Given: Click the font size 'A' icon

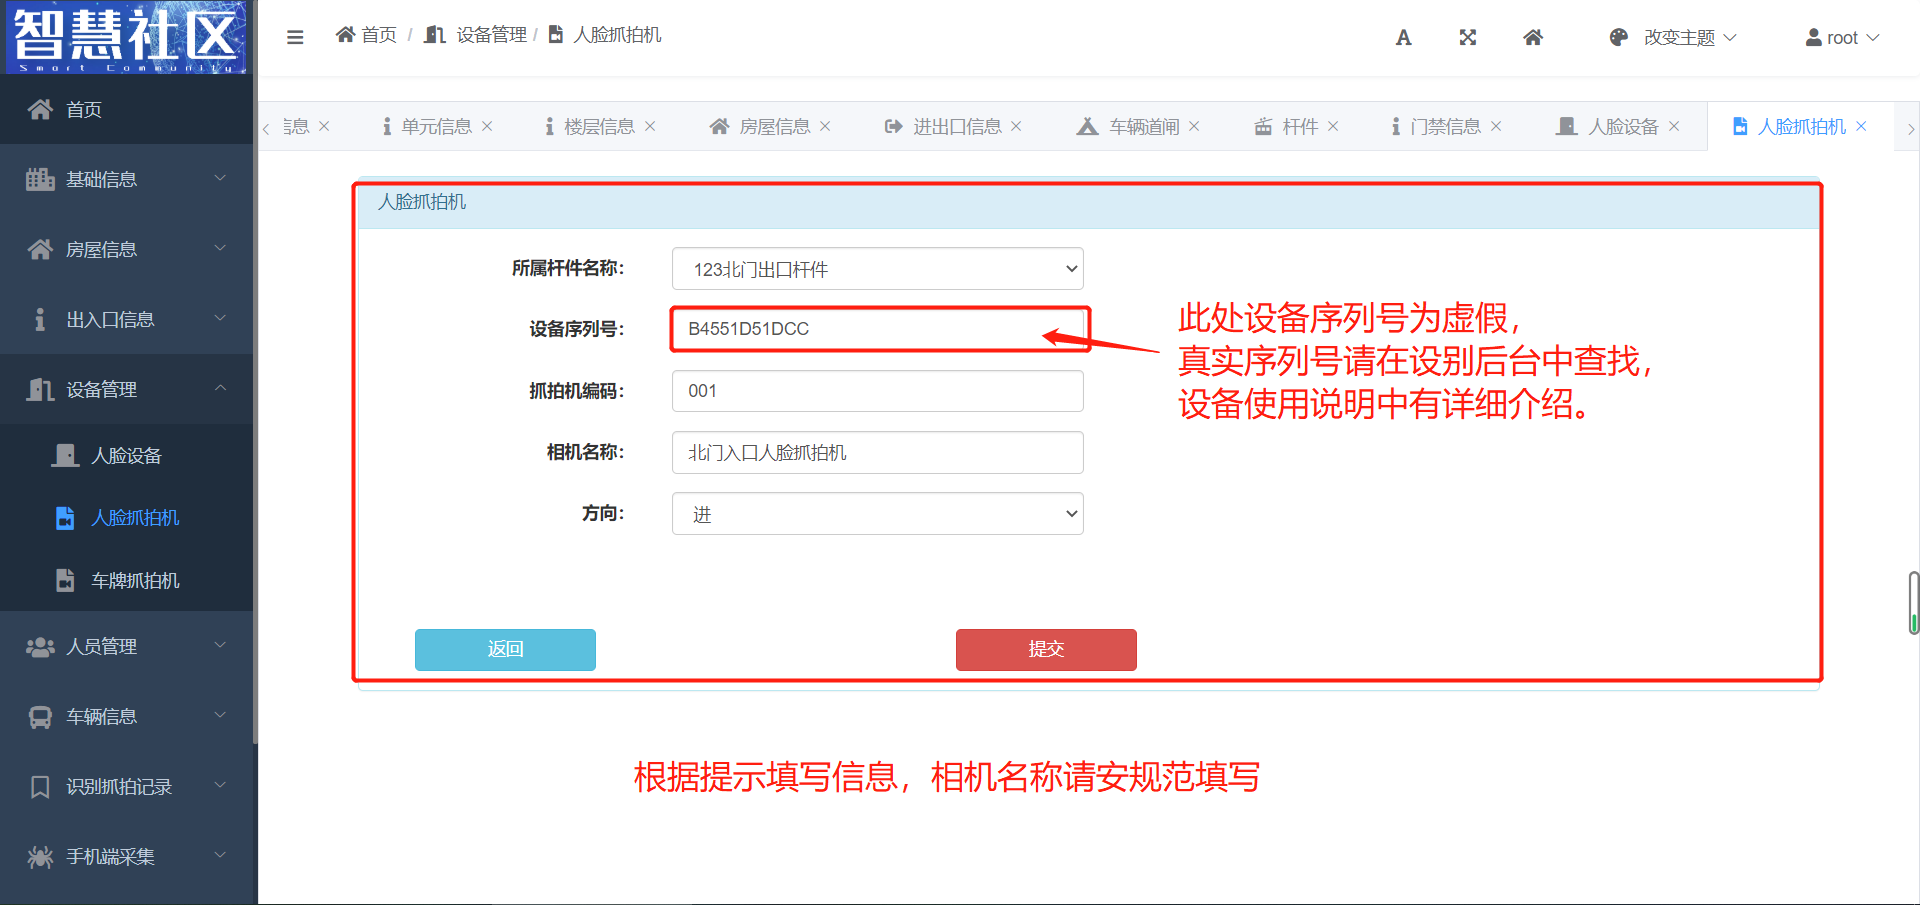Looking at the screenshot, I should point(1403,38).
